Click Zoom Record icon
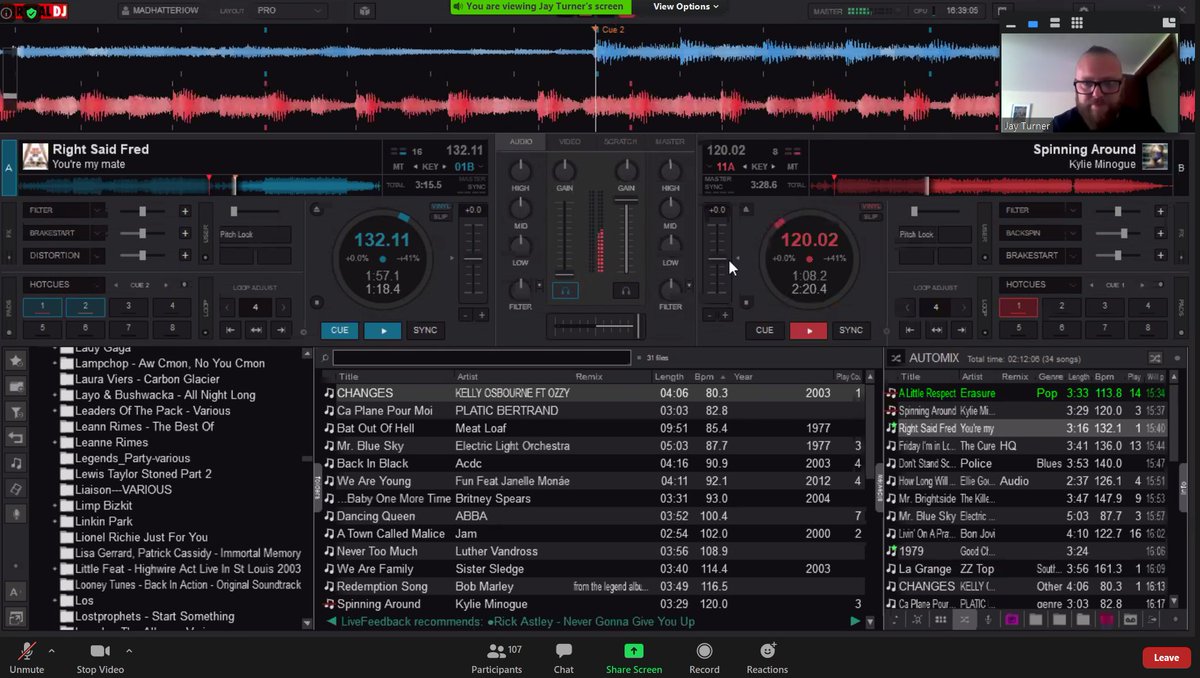The width and height of the screenshot is (1200, 678). tap(704, 651)
